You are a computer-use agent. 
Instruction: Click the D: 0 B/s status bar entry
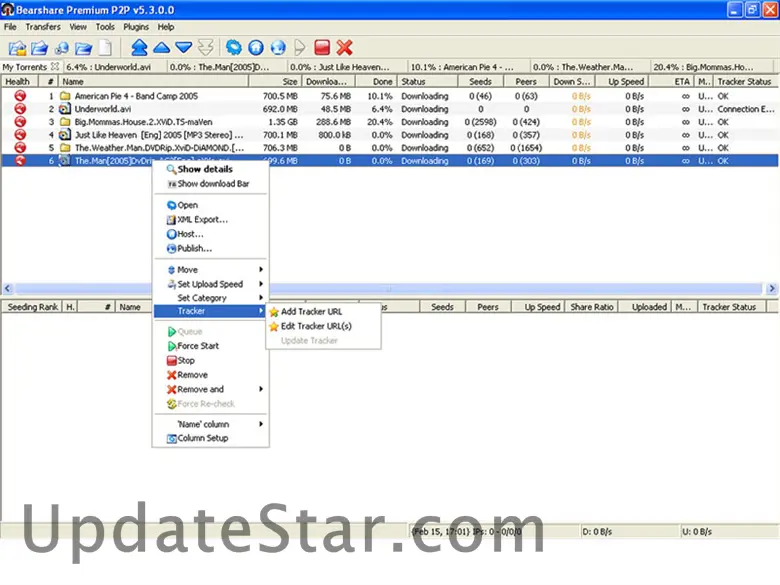point(629,531)
